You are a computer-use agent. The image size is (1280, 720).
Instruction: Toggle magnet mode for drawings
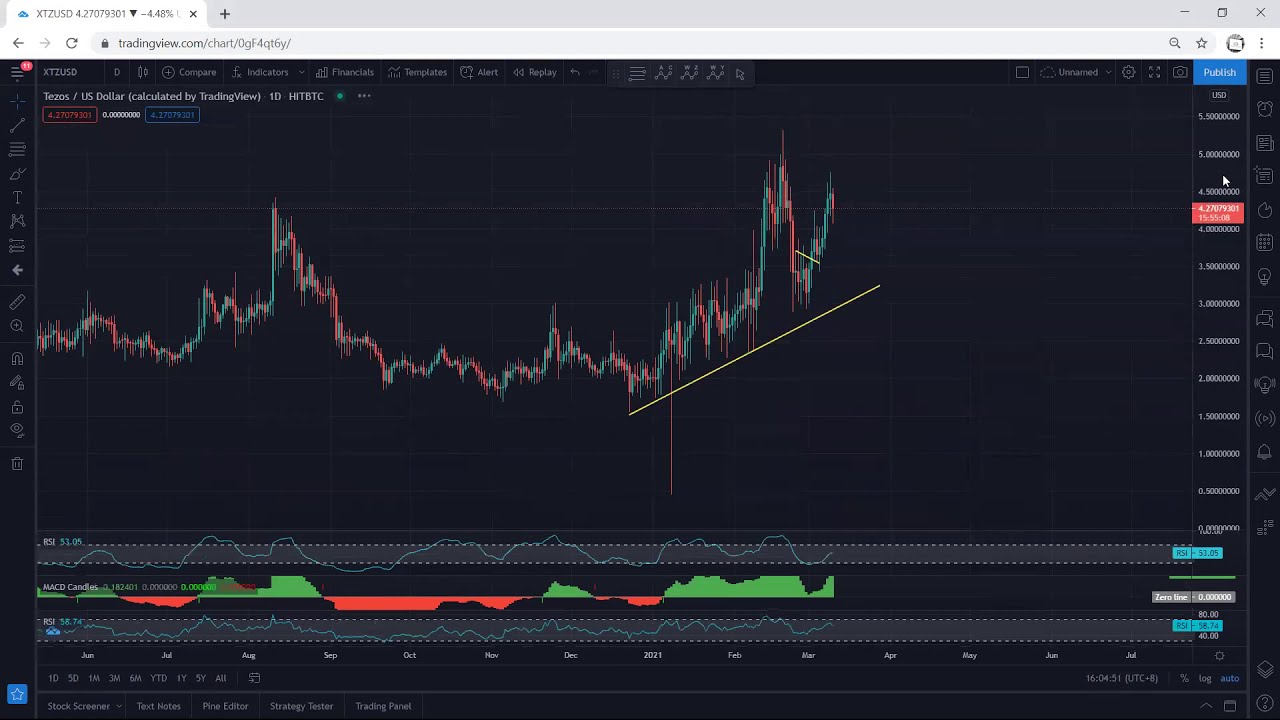click(17, 359)
